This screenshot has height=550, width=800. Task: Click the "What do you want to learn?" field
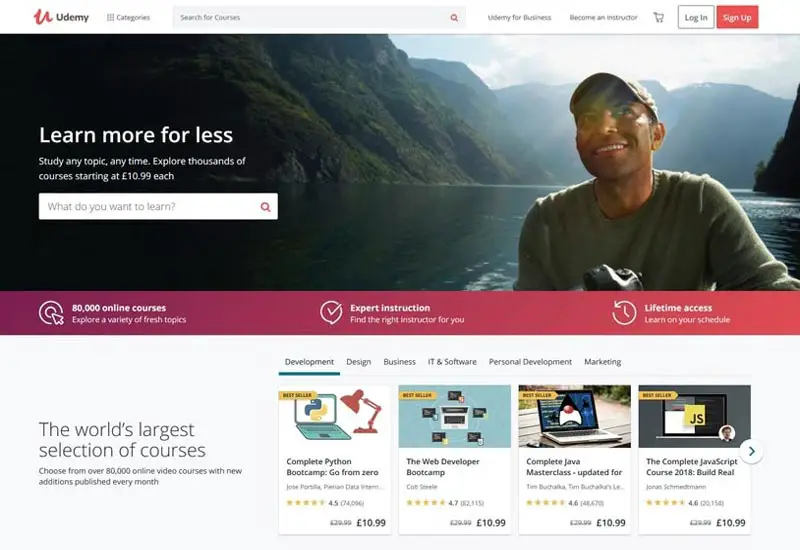tap(158, 207)
